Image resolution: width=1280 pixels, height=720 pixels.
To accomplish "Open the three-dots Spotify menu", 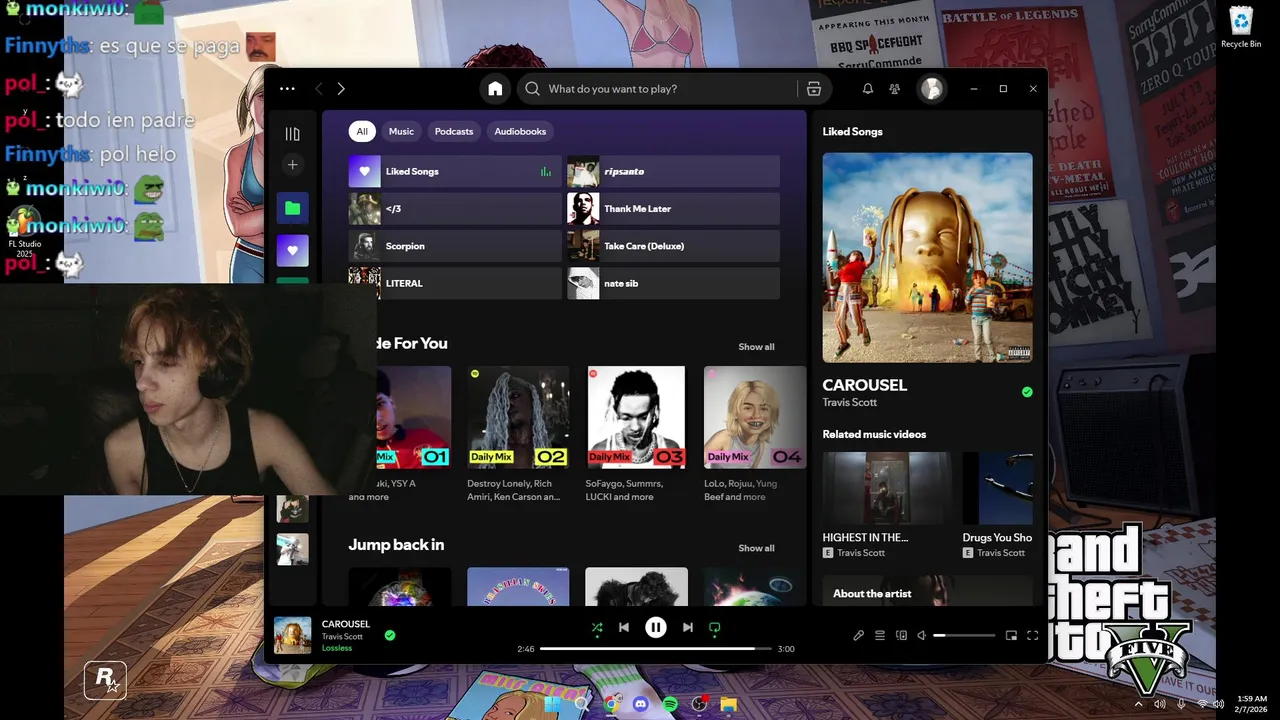I will [287, 89].
